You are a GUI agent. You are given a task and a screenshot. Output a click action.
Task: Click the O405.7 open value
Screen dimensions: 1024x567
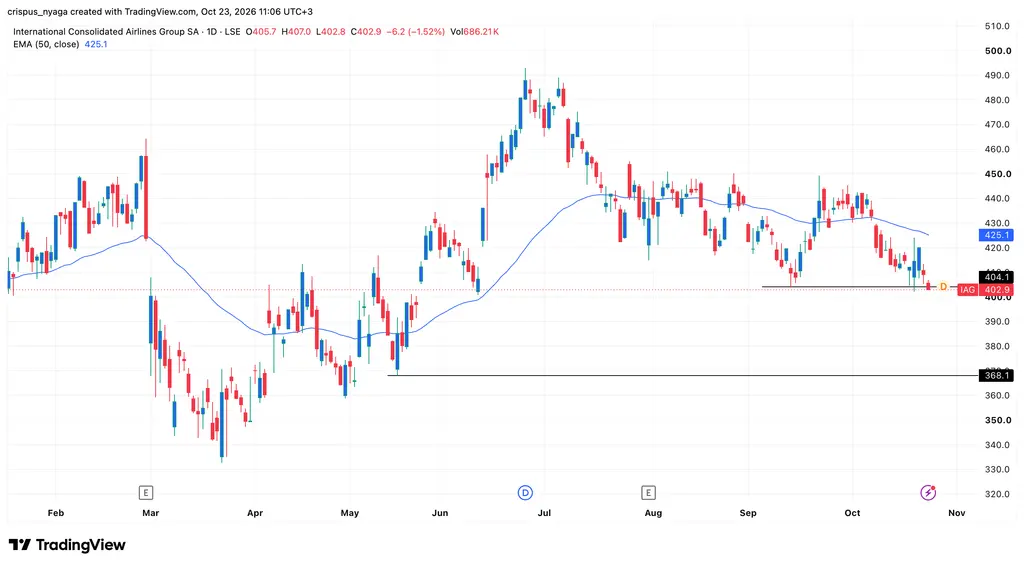pyautogui.click(x=261, y=31)
